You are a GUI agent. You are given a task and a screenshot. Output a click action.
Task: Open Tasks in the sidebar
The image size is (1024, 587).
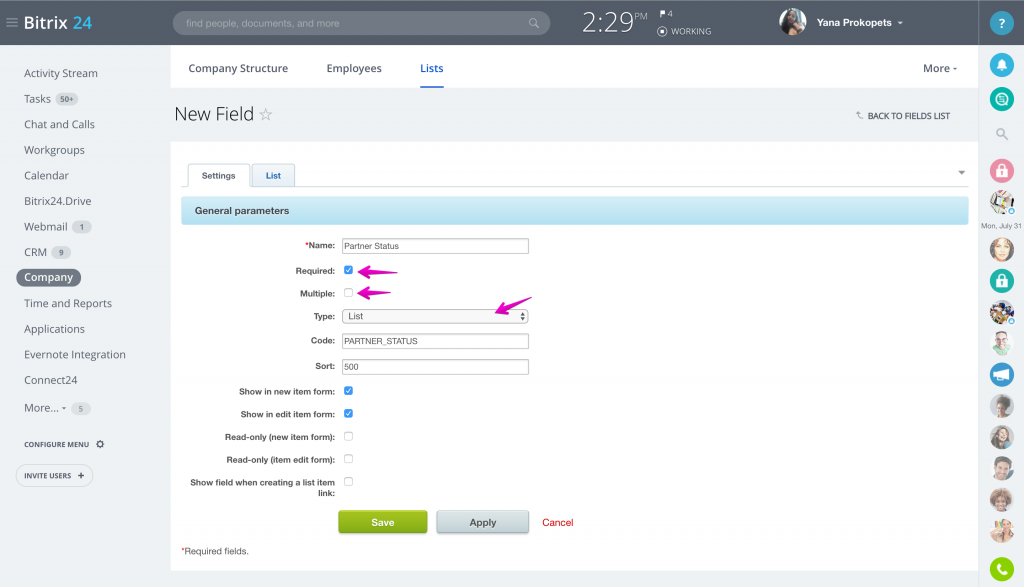[37, 99]
